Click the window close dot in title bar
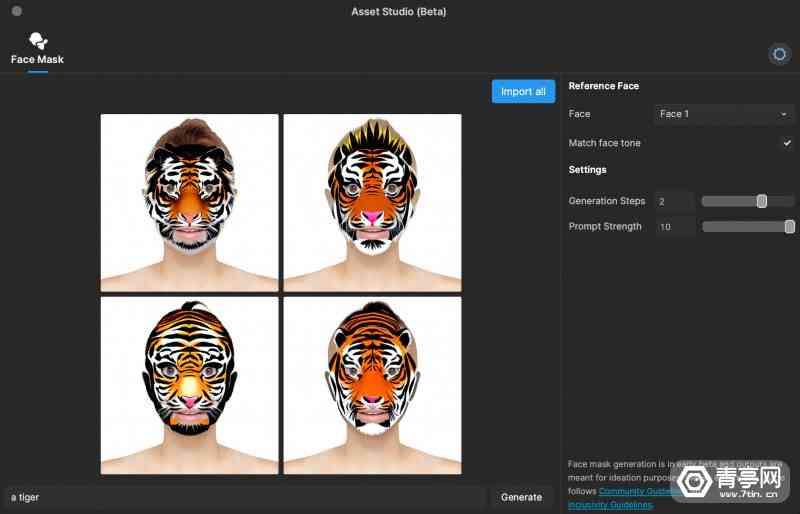 tap(17, 11)
